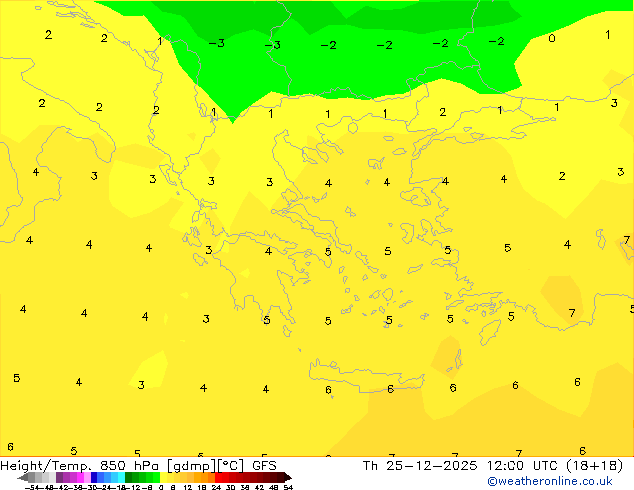Click the "-54" legend scale label
The width and height of the screenshot is (634, 490).
[32, 488]
